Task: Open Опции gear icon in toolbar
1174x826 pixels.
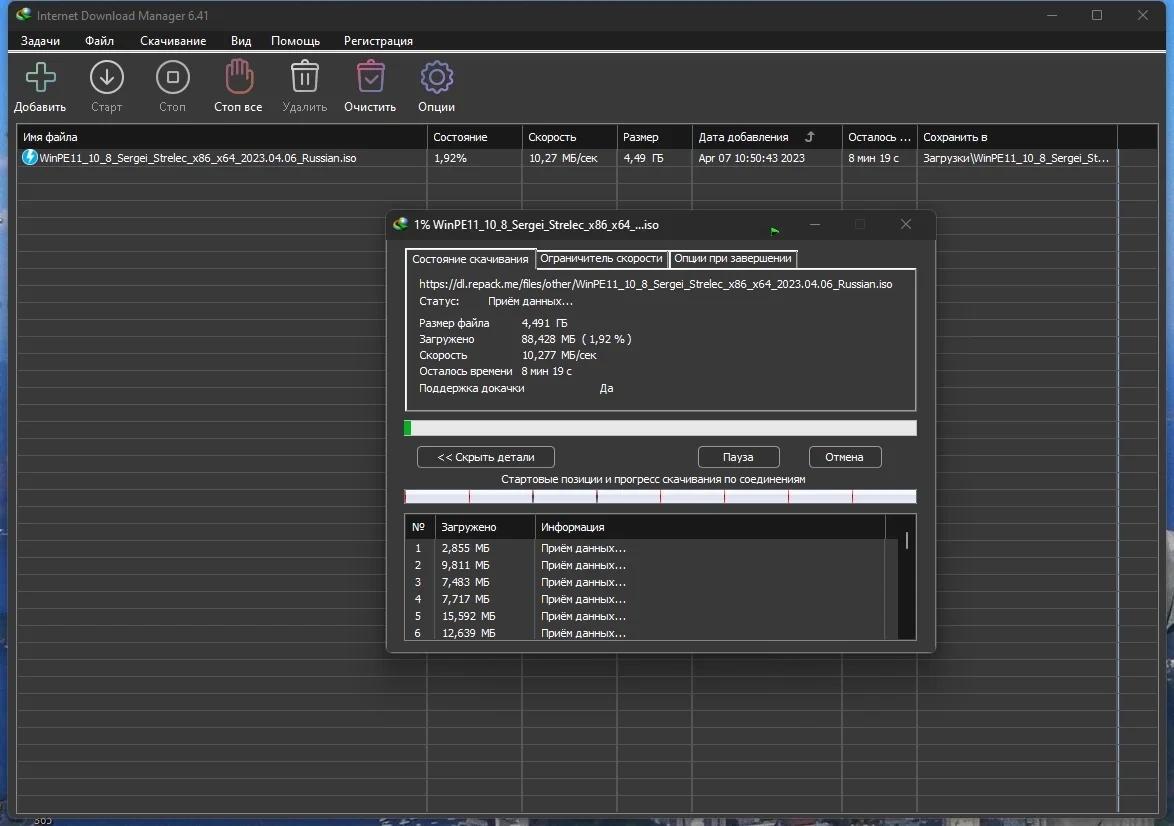Action: tap(437, 77)
